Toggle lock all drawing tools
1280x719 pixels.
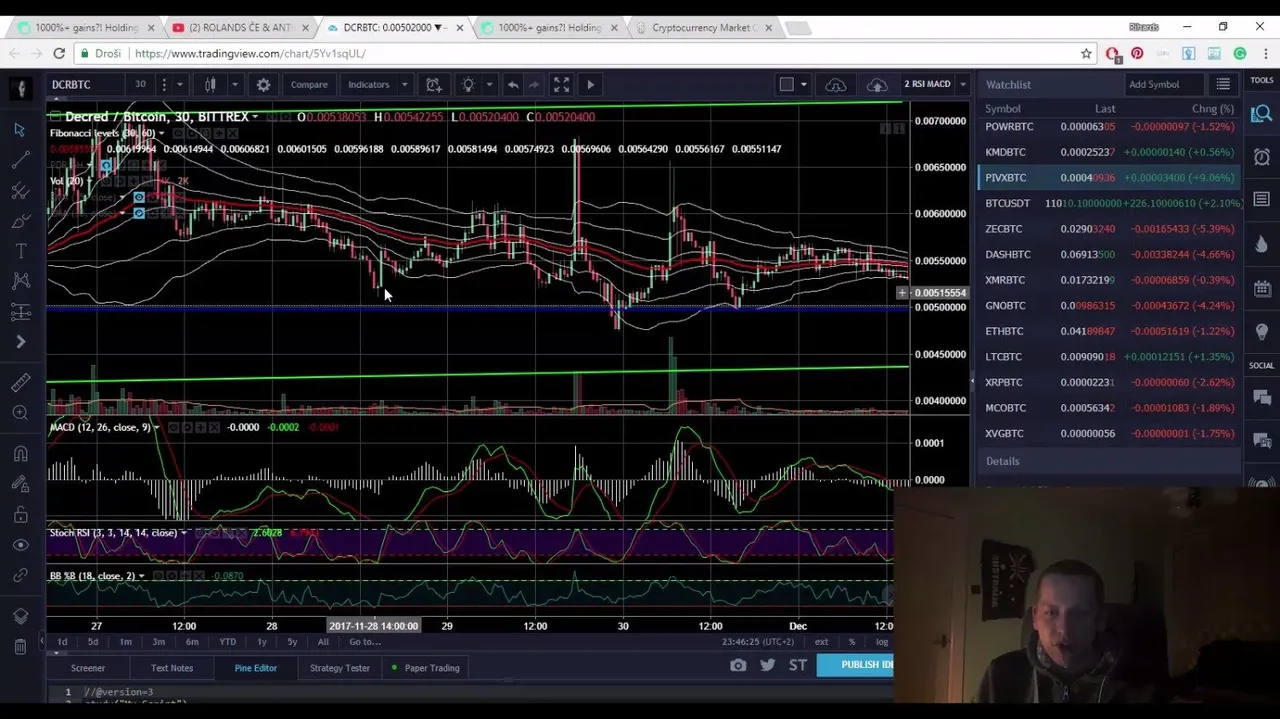(x=20, y=515)
